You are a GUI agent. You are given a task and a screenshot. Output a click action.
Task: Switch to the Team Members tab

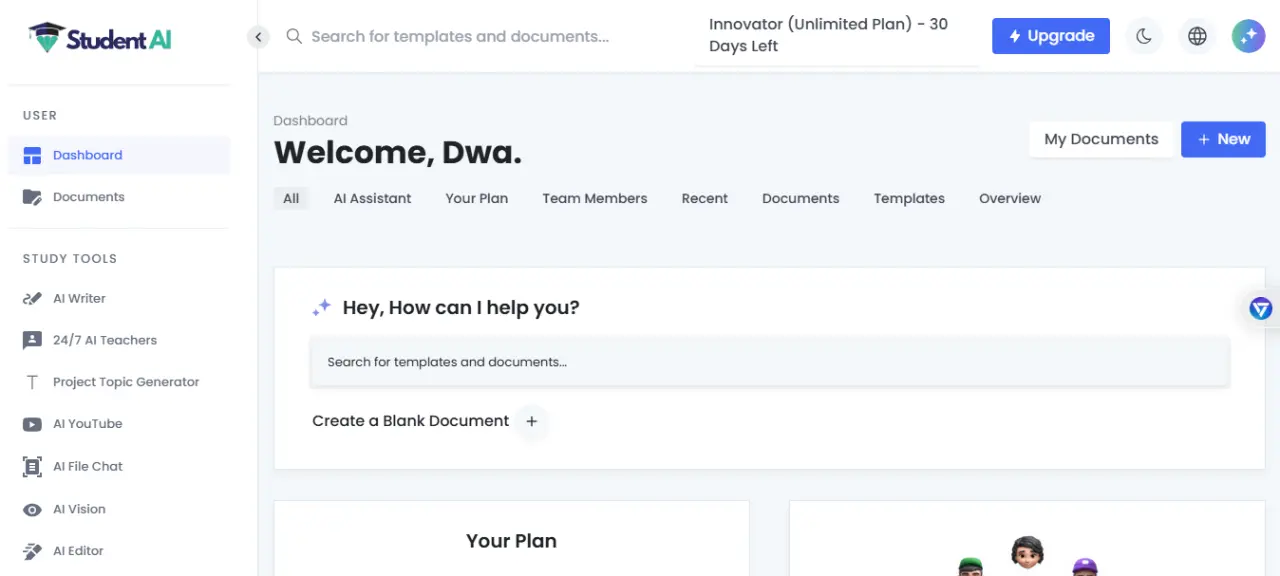[x=595, y=198]
